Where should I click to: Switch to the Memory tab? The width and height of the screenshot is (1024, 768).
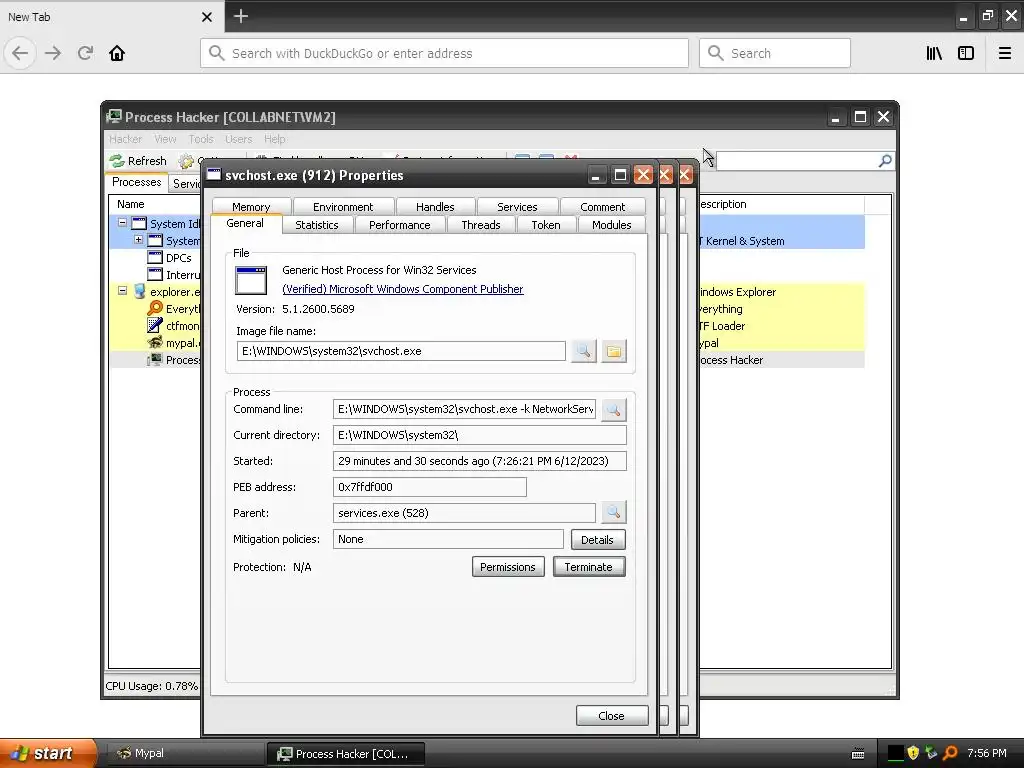tap(251, 206)
